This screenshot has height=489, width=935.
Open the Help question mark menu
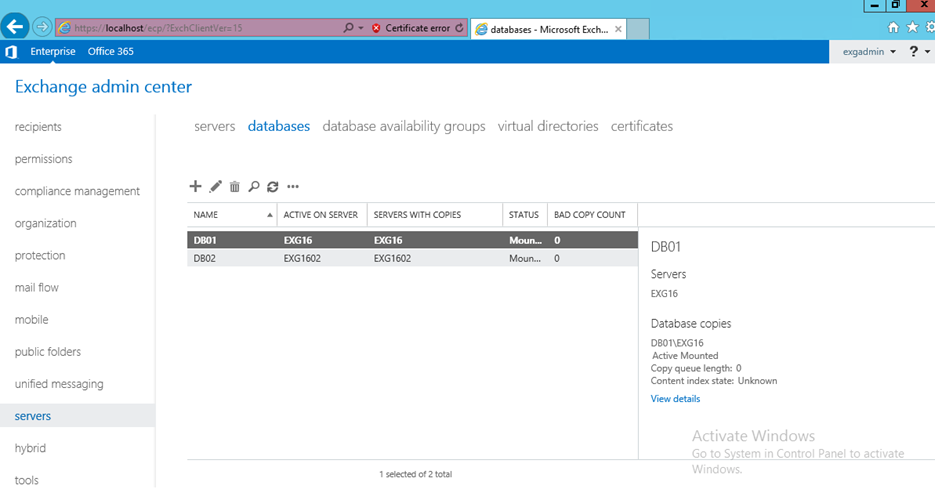pos(919,52)
